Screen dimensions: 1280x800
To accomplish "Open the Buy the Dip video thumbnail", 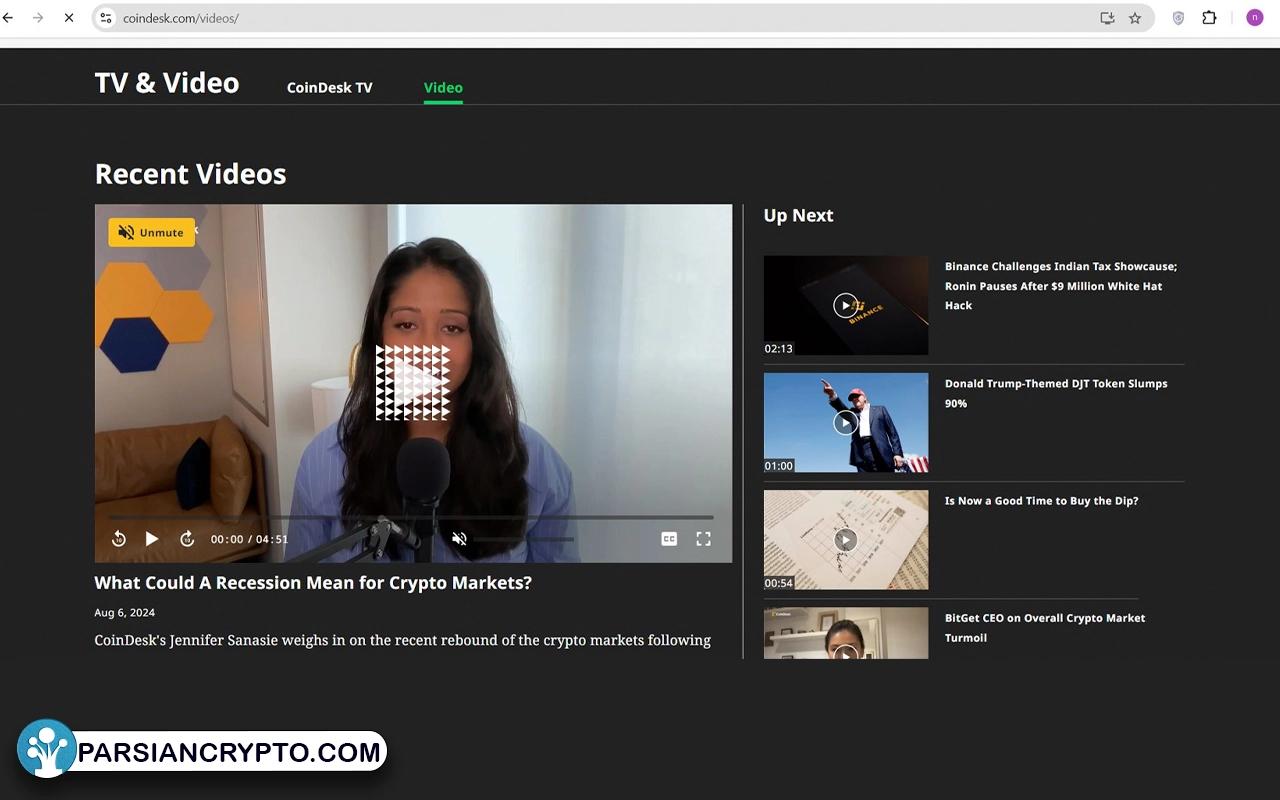I will pyautogui.click(x=846, y=539).
